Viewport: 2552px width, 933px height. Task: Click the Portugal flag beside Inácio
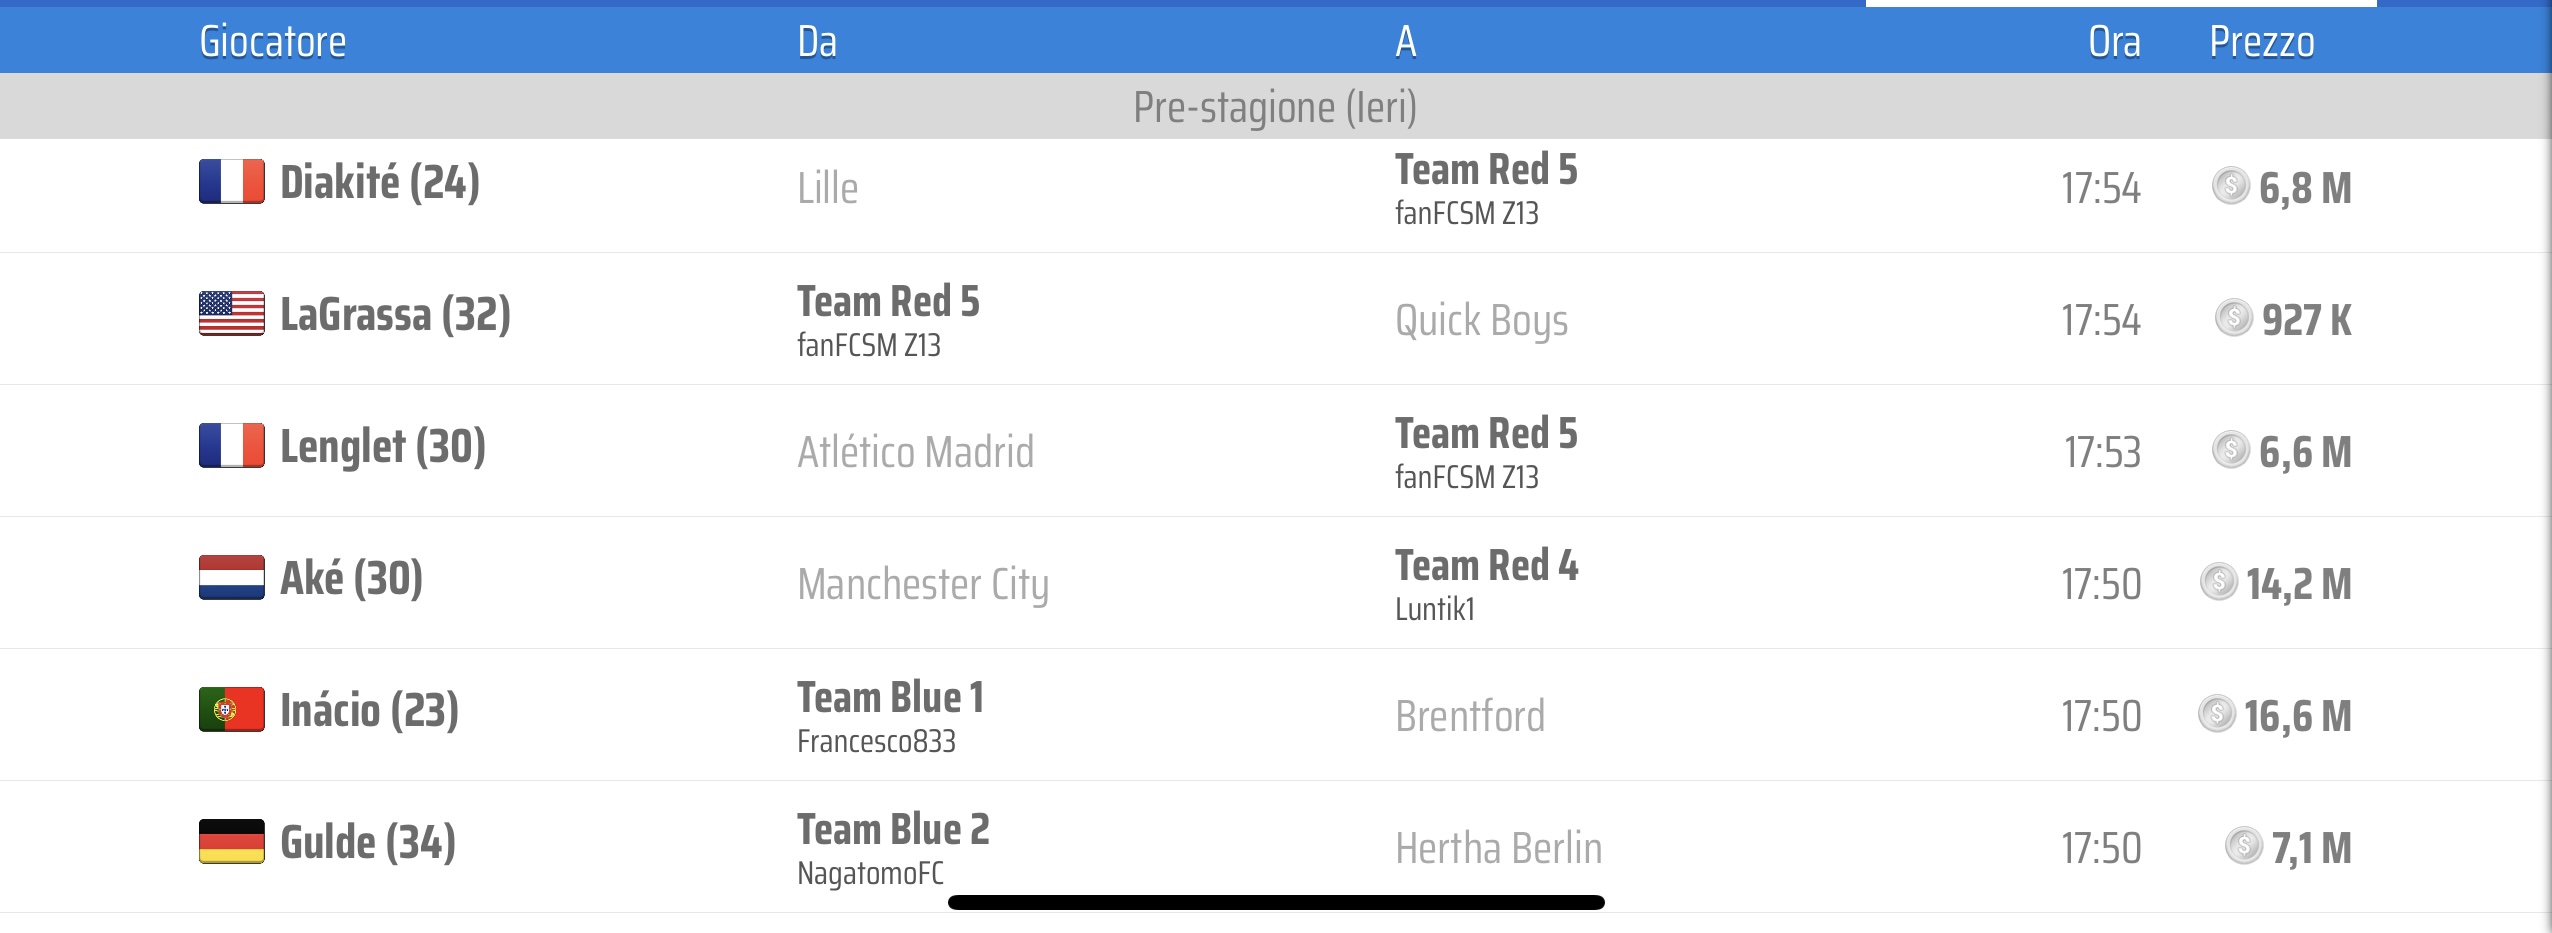[x=231, y=710]
